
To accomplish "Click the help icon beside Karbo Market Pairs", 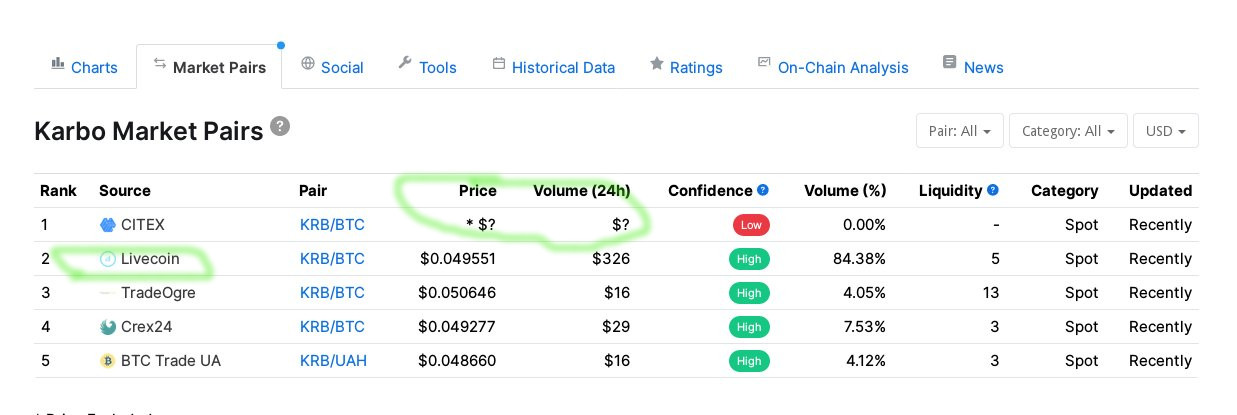I will coord(280,126).
